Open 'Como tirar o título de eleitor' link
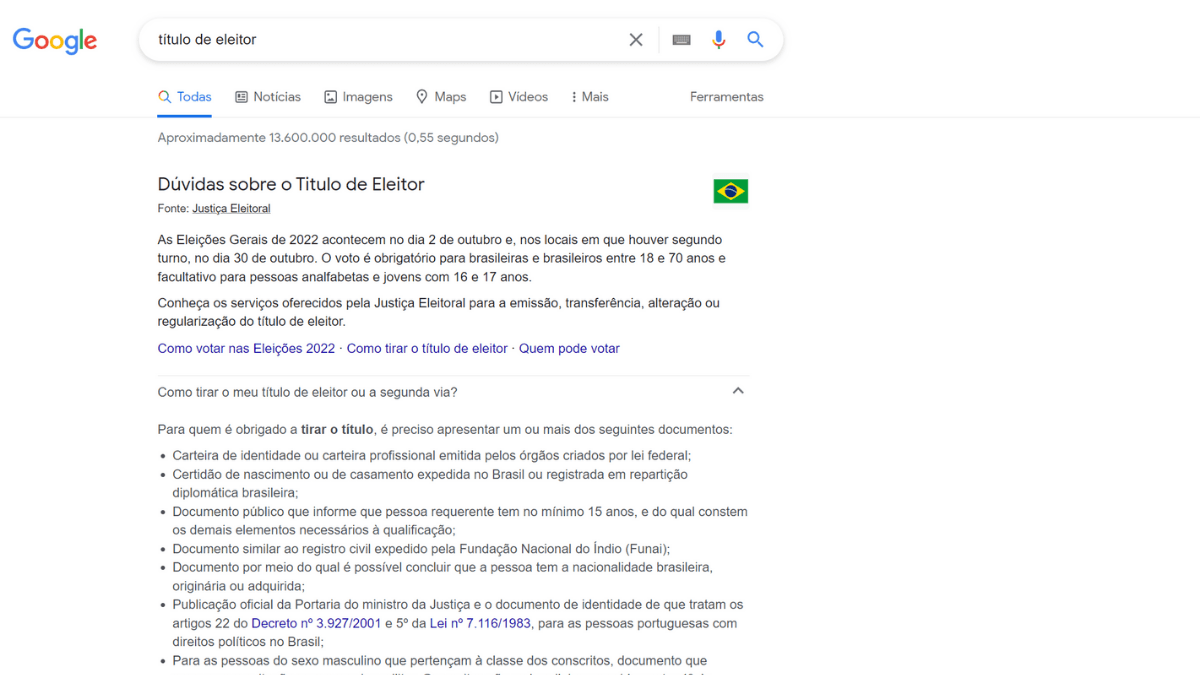This screenshot has height=675, width=1200. coord(427,349)
